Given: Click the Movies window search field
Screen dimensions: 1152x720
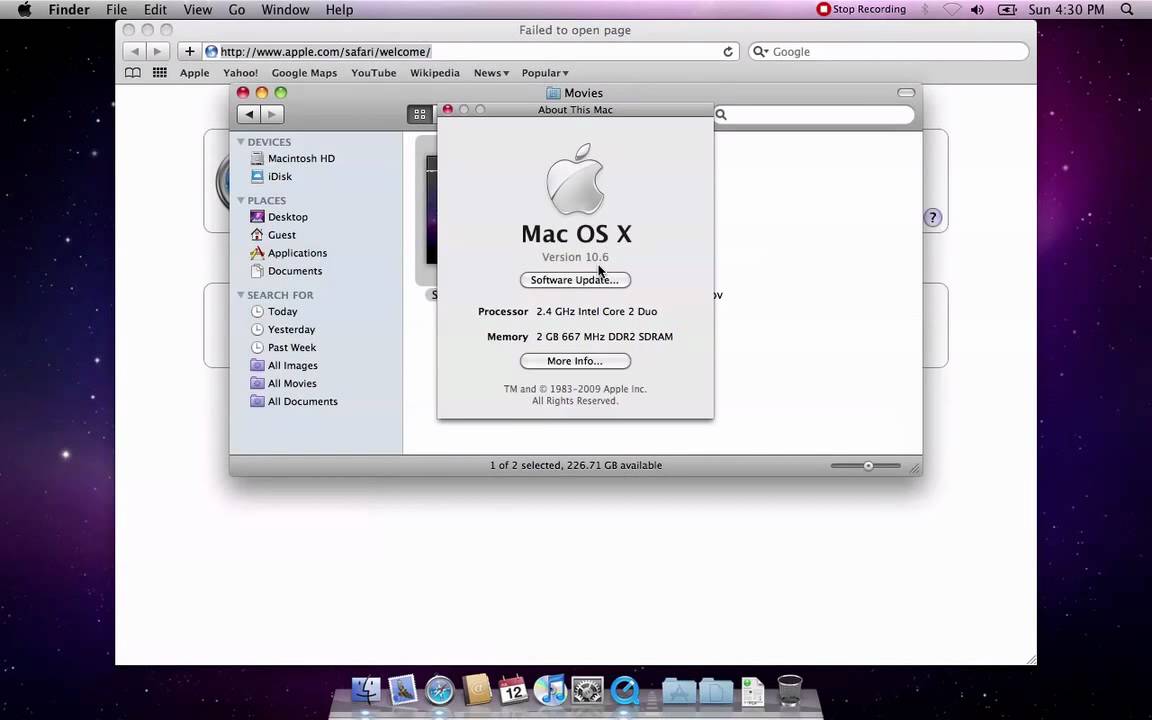Looking at the screenshot, I should 814,115.
